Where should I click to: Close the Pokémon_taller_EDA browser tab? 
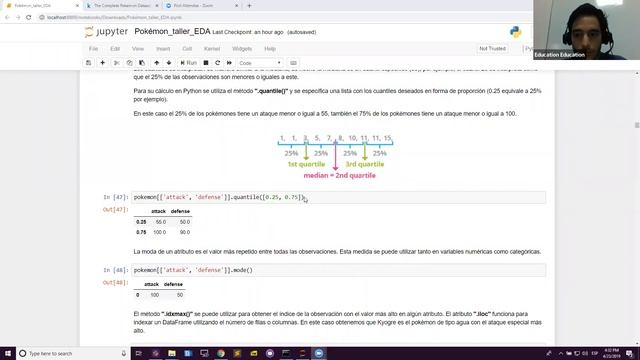coord(78,6)
